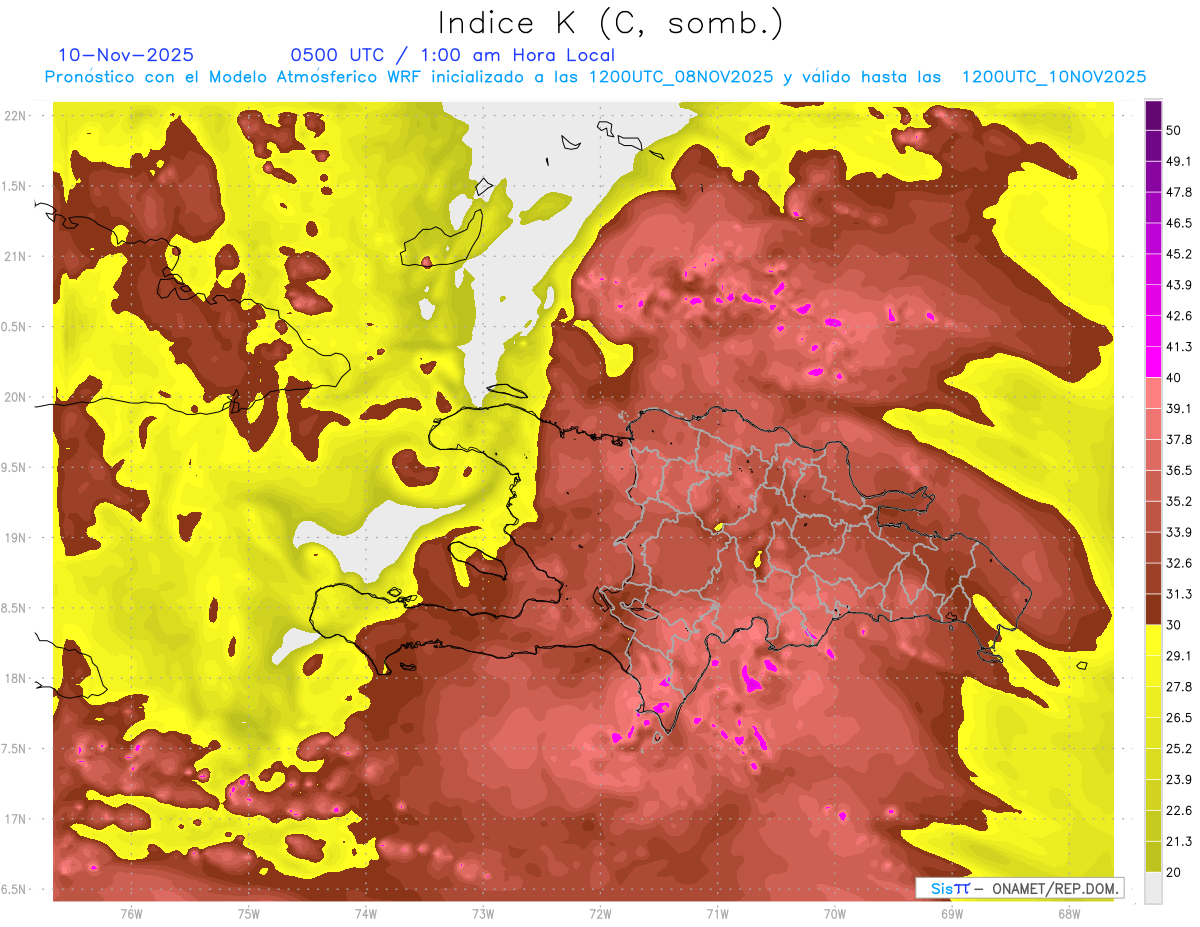Image resolution: width=1200 pixels, height=927 pixels.
Task: Click the '19N' latitude label
Action: click(17, 537)
